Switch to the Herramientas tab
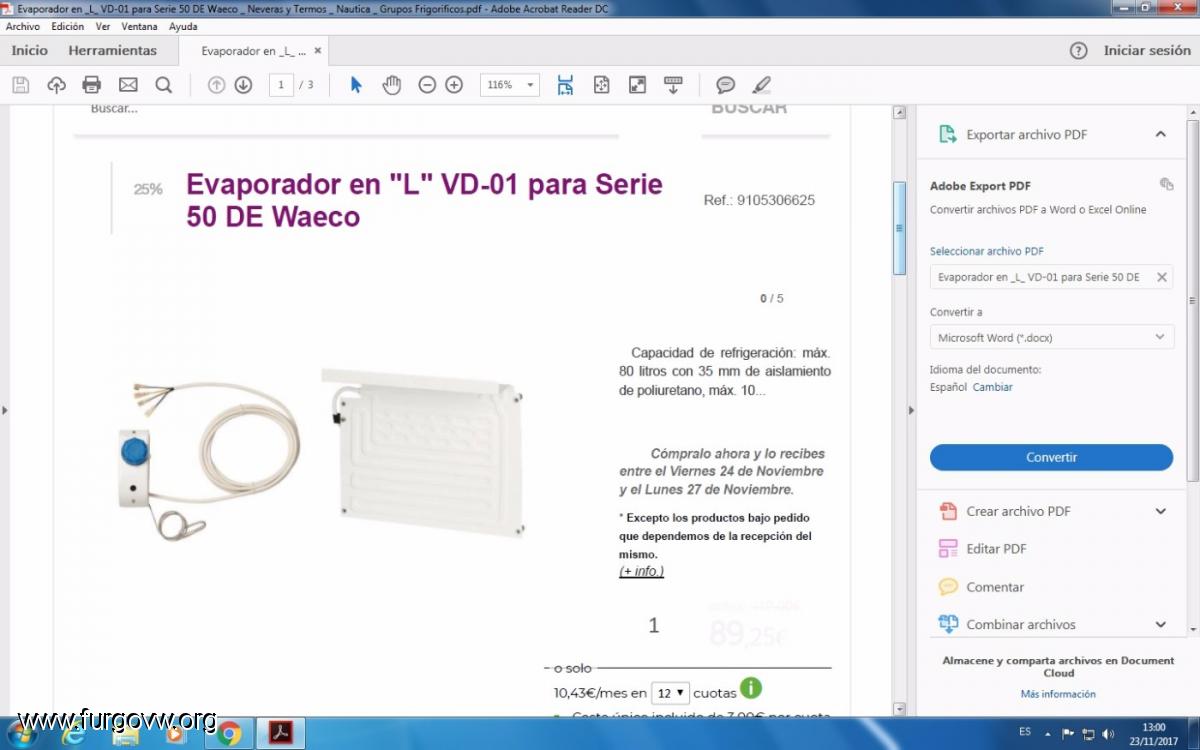1200x750 pixels. (112, 51)
